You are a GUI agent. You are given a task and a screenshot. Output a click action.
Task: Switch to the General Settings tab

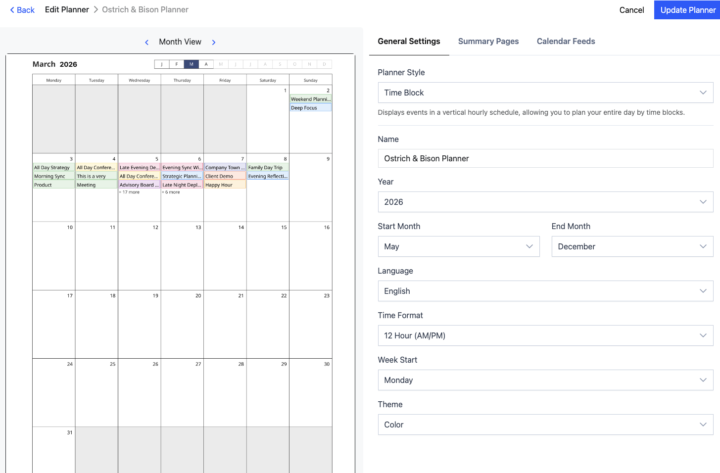point(409,41)
